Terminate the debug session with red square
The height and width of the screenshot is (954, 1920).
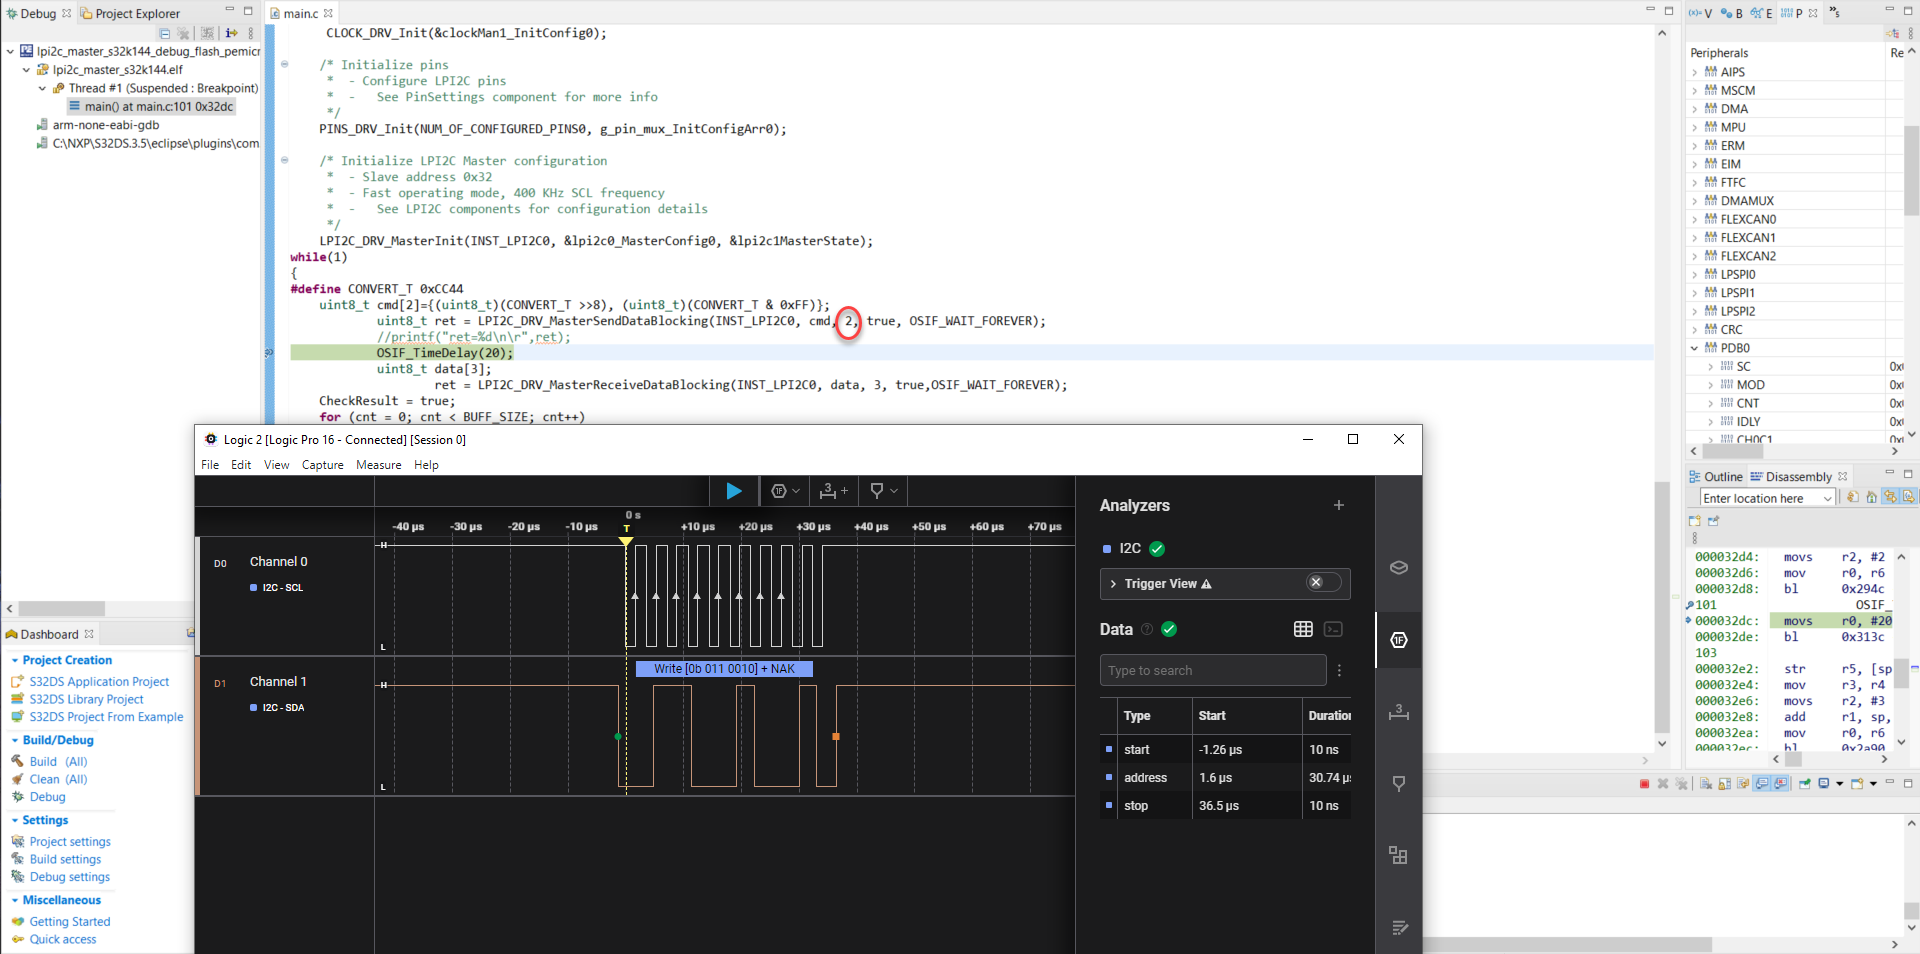(1643, 784)
